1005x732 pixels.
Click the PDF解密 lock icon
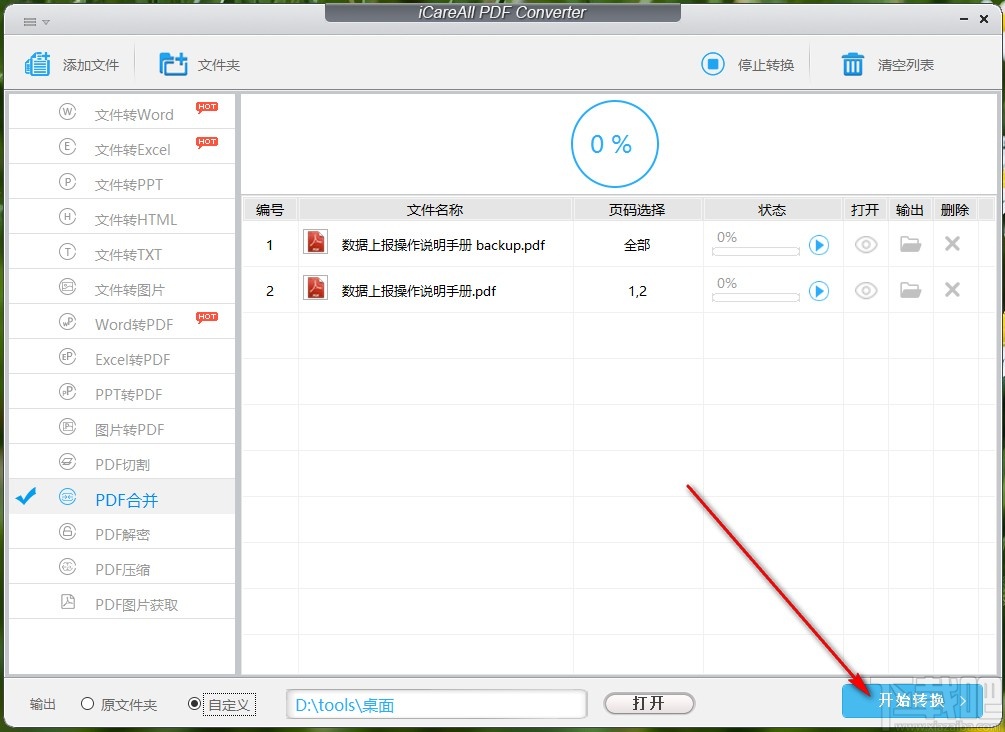point(67,531)
